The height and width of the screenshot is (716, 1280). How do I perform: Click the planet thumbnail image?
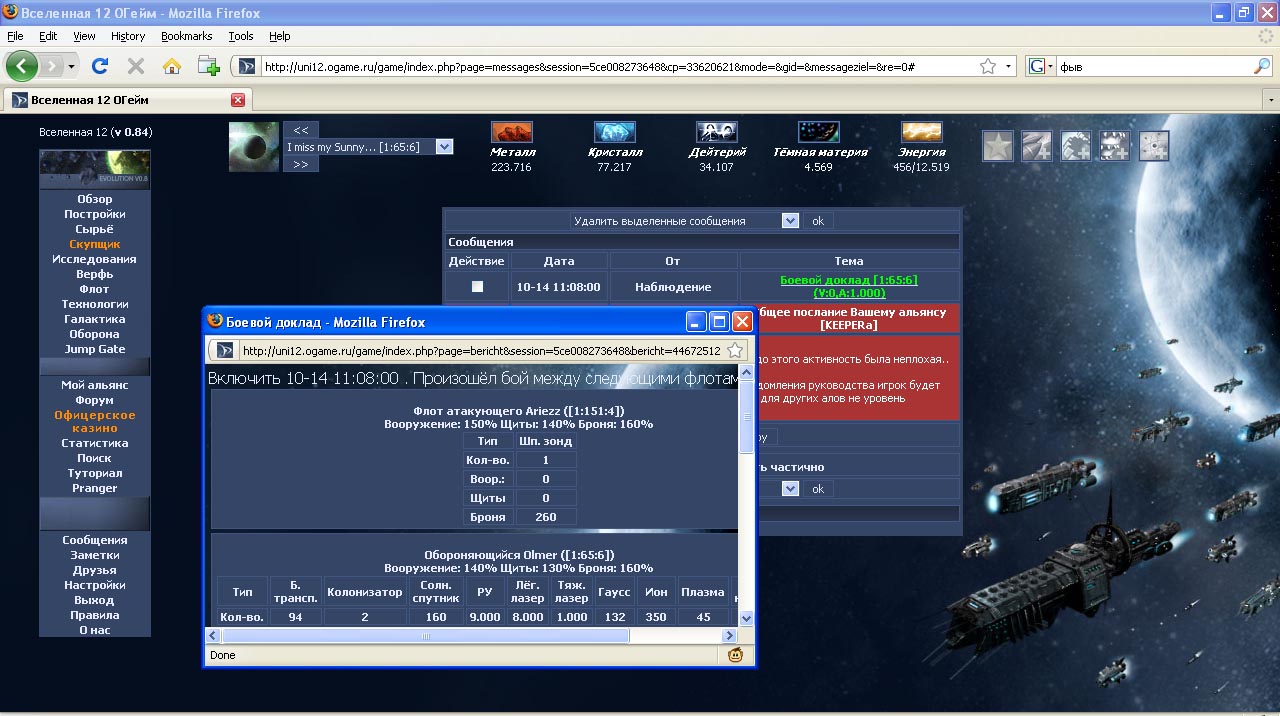pos(254,147)
